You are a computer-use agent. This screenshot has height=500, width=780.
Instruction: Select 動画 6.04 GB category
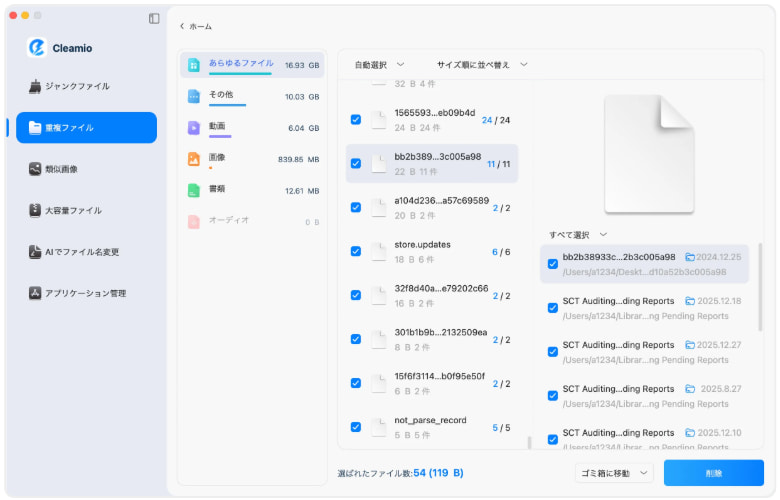coord(252,128)
